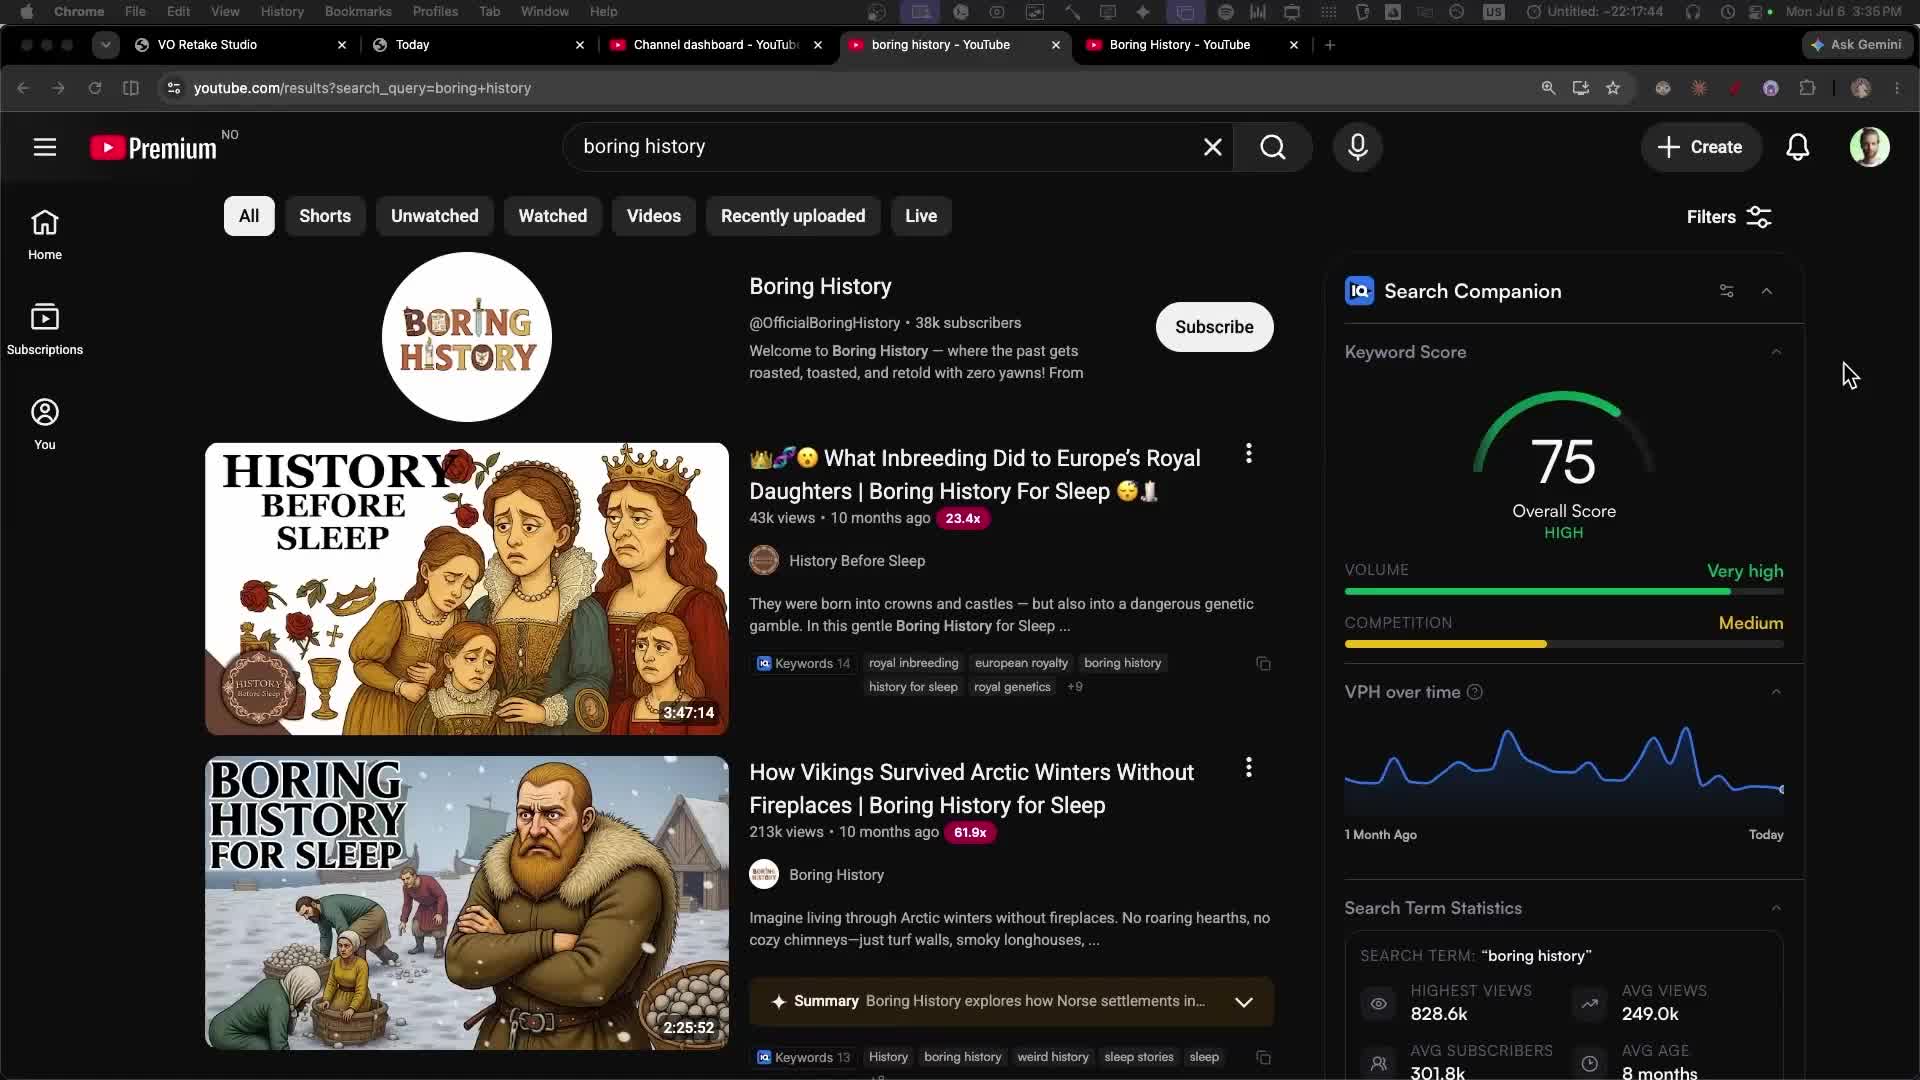Start voice search with the microphone
Screen dimensions: 1920x1080
click(1357, 147)
